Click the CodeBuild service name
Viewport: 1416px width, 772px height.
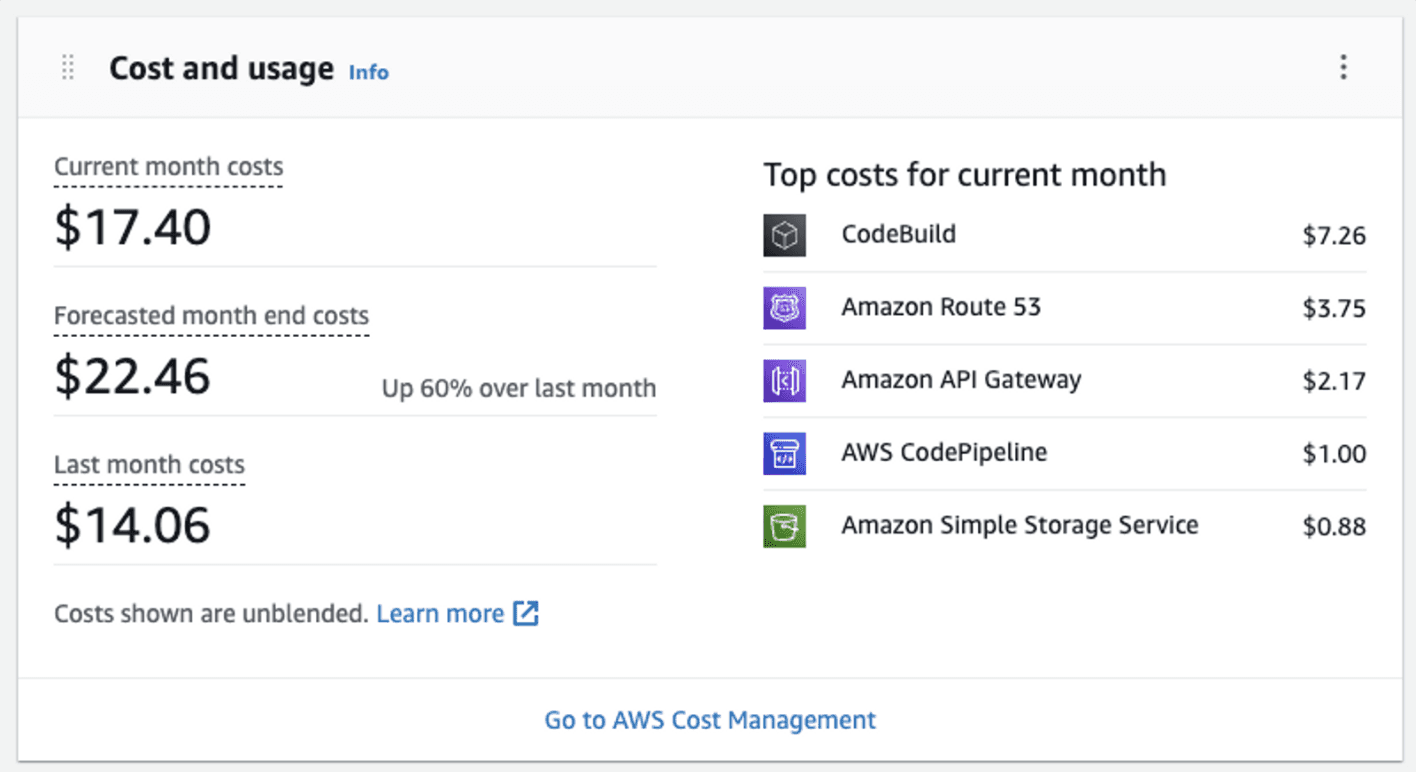899,234
